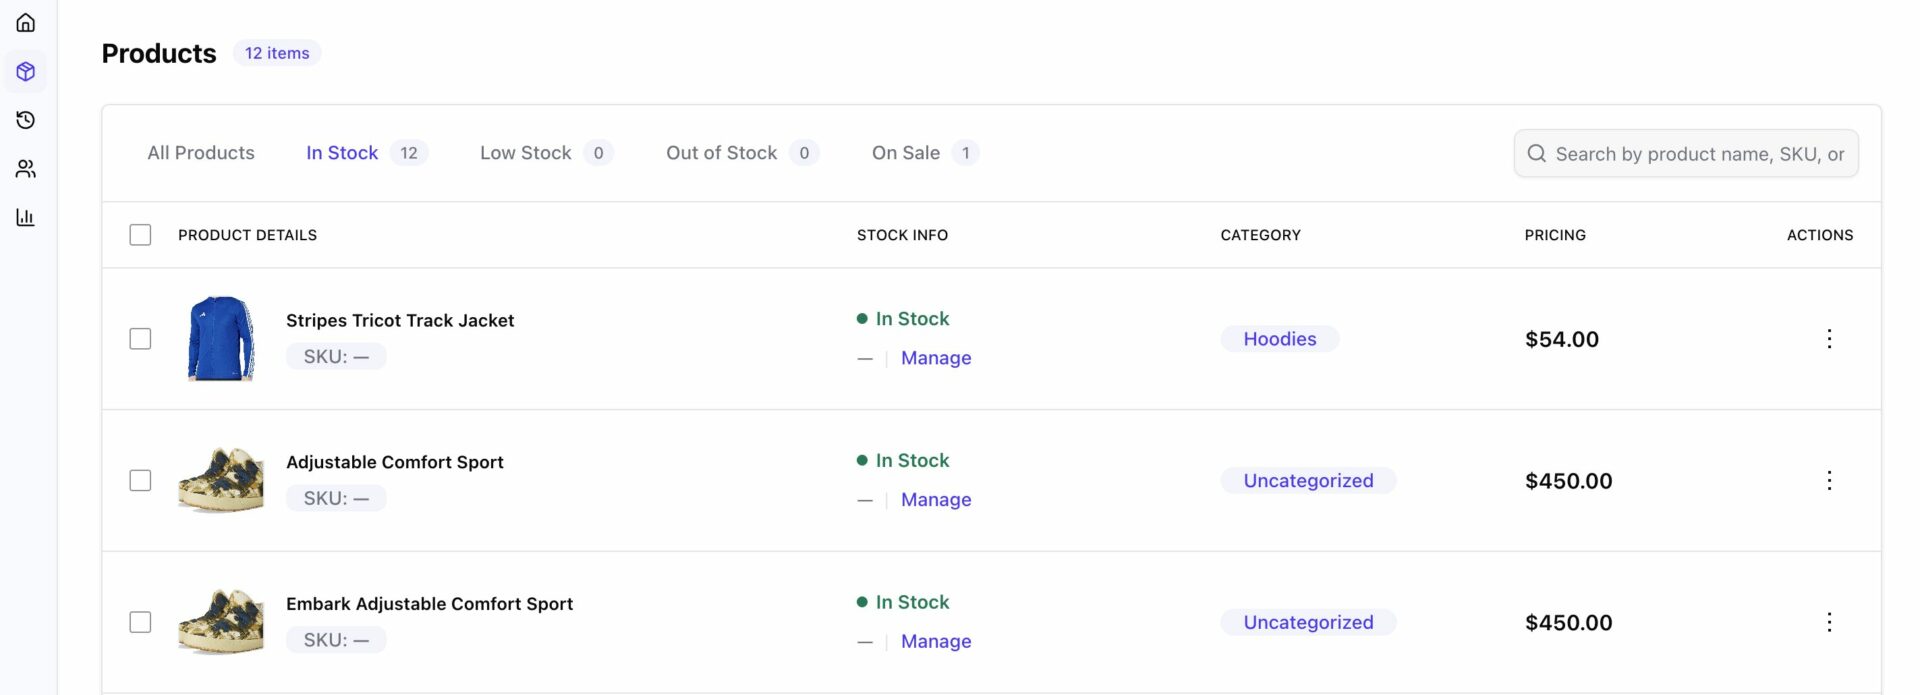This screenshot has height=695, width=1920.
Task: Click the SKU label under Stripes Tricot Jacket
Action: [336, 356]
